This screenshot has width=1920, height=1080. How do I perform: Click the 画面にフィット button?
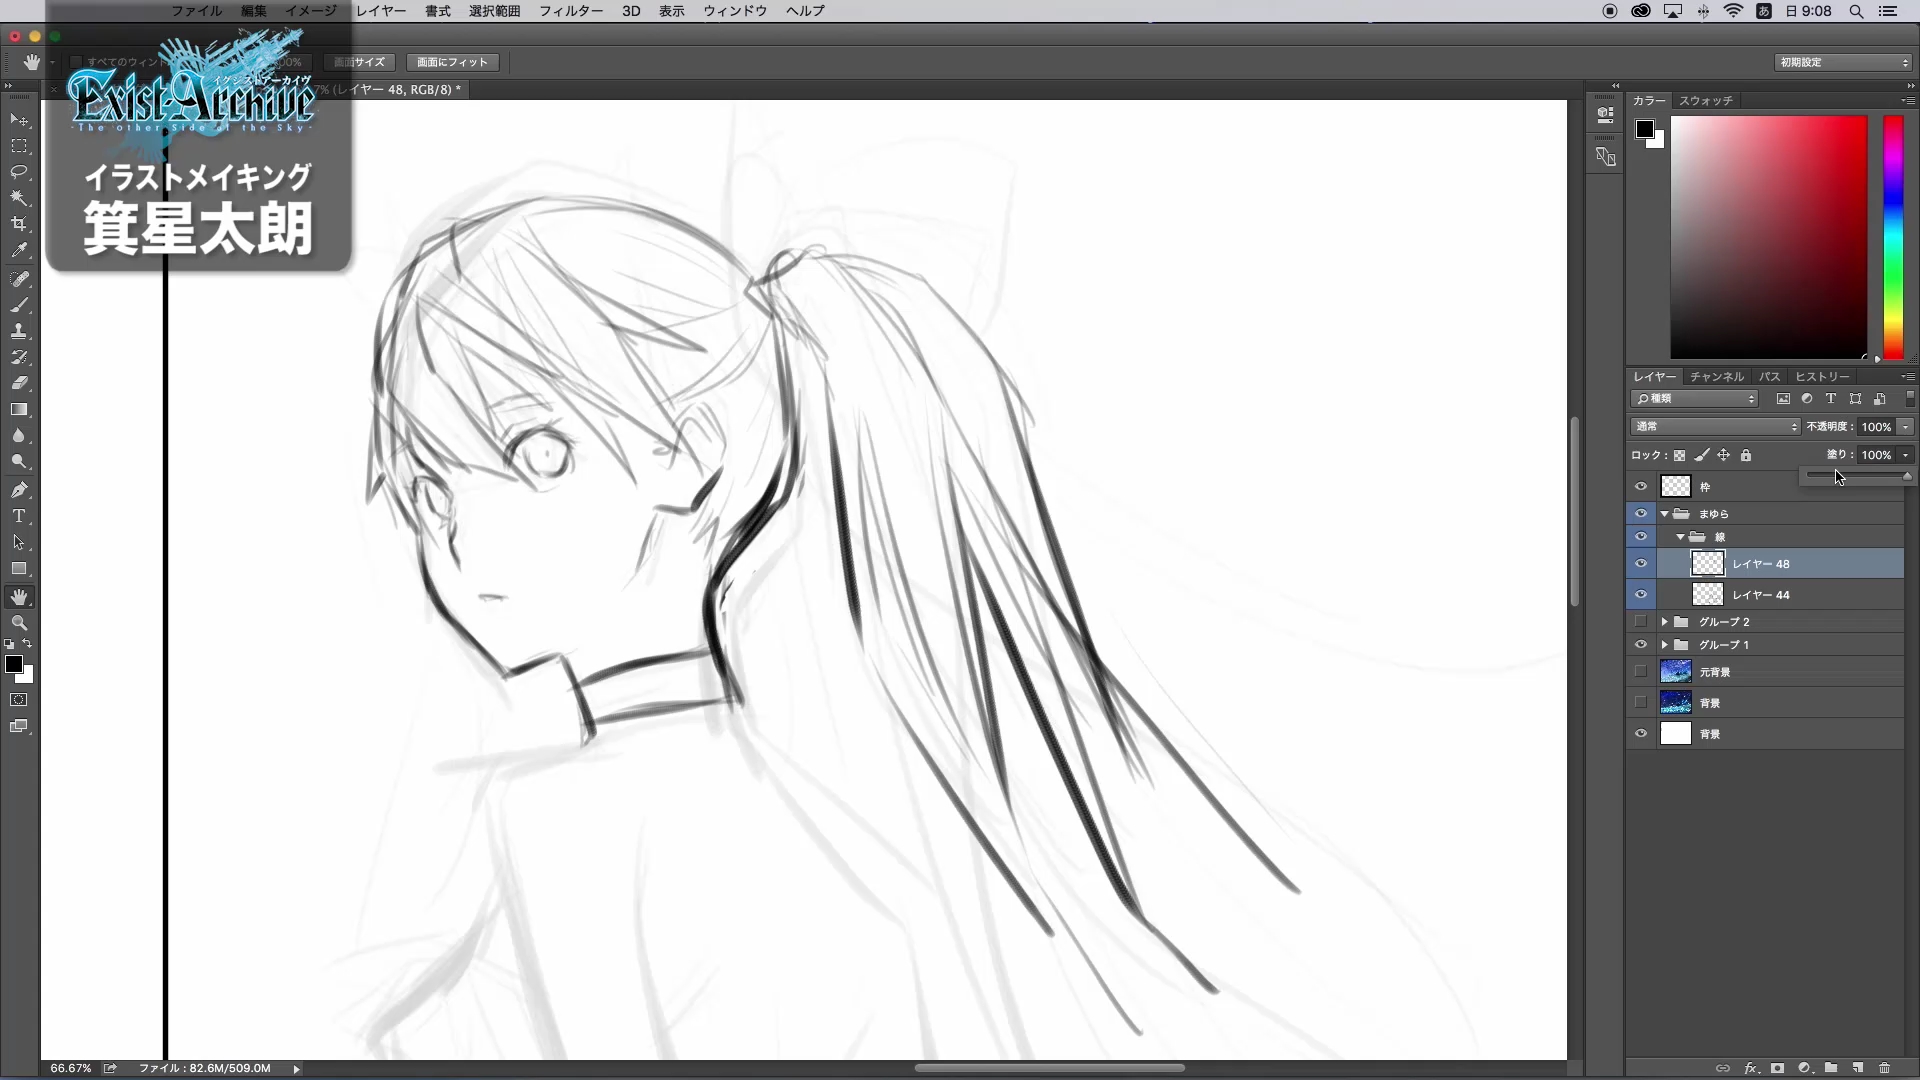tap(452, 62)
